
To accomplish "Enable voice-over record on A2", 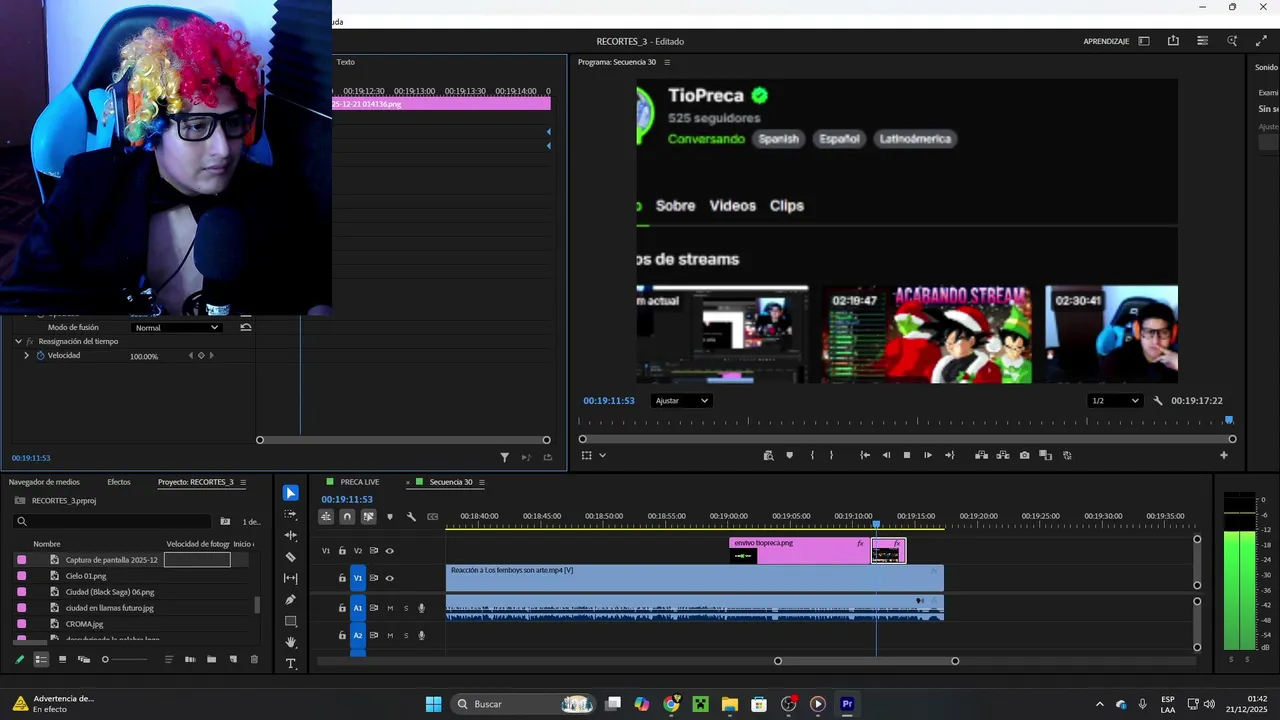I will [421, 635].
